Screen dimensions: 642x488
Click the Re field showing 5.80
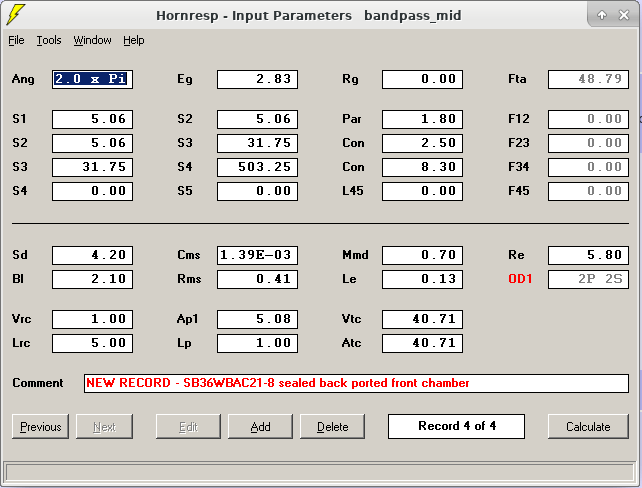pyautogui.click(x=588, y=255)
